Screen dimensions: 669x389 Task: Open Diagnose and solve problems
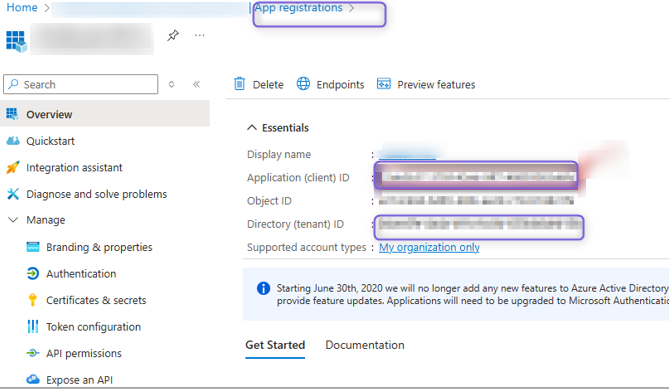96,194
